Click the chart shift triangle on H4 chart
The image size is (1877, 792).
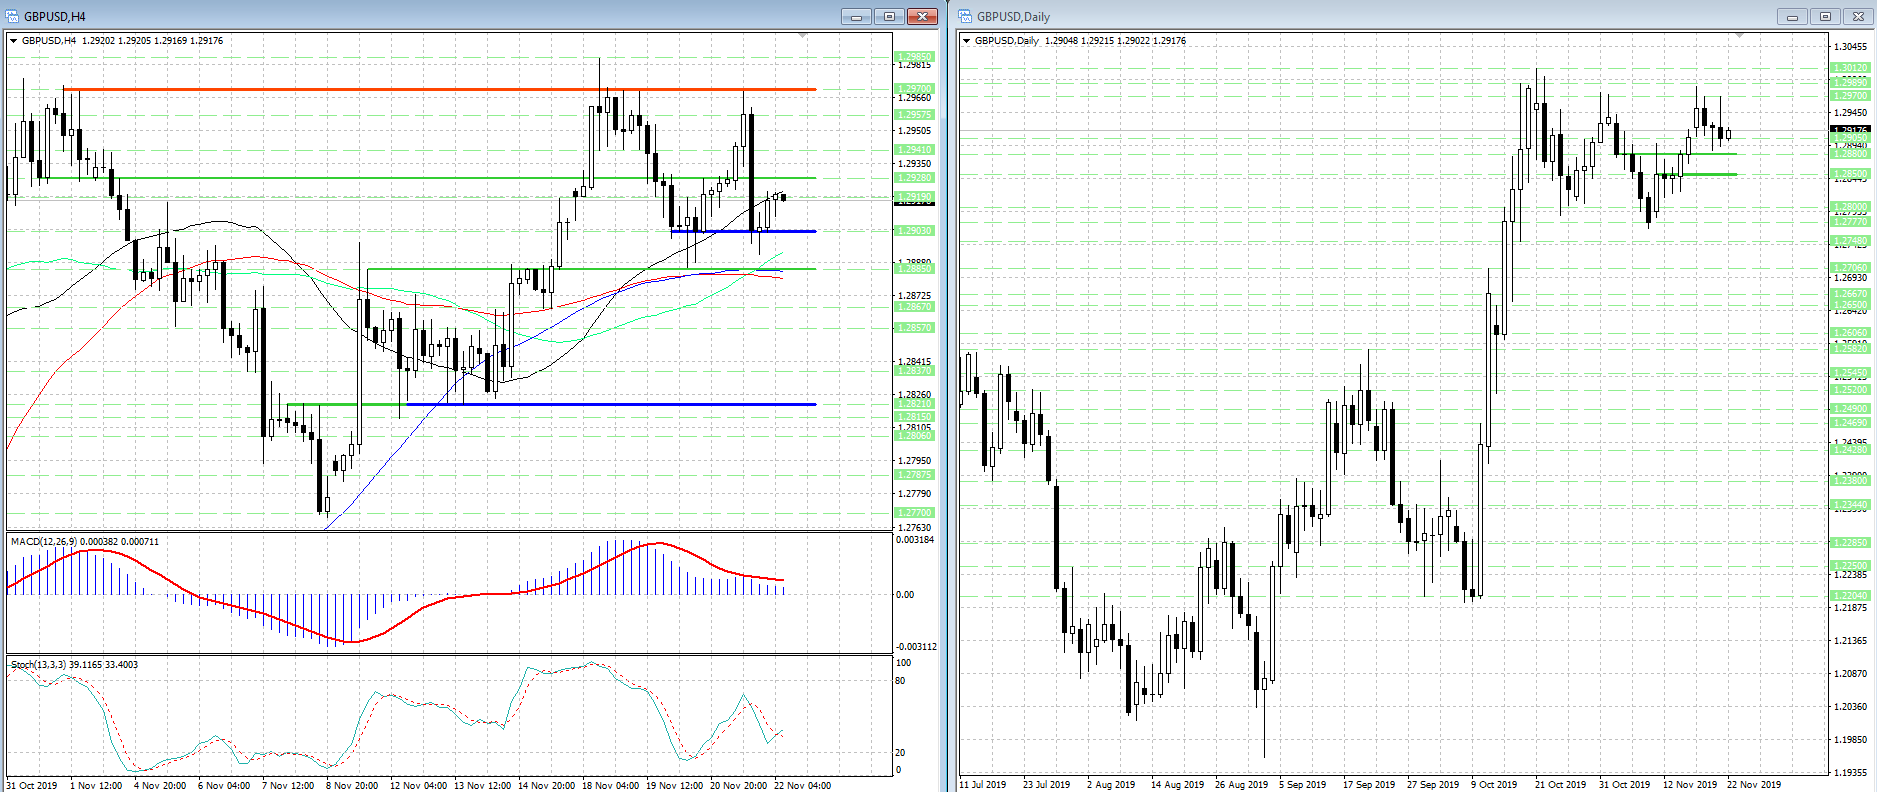(802, 36)
